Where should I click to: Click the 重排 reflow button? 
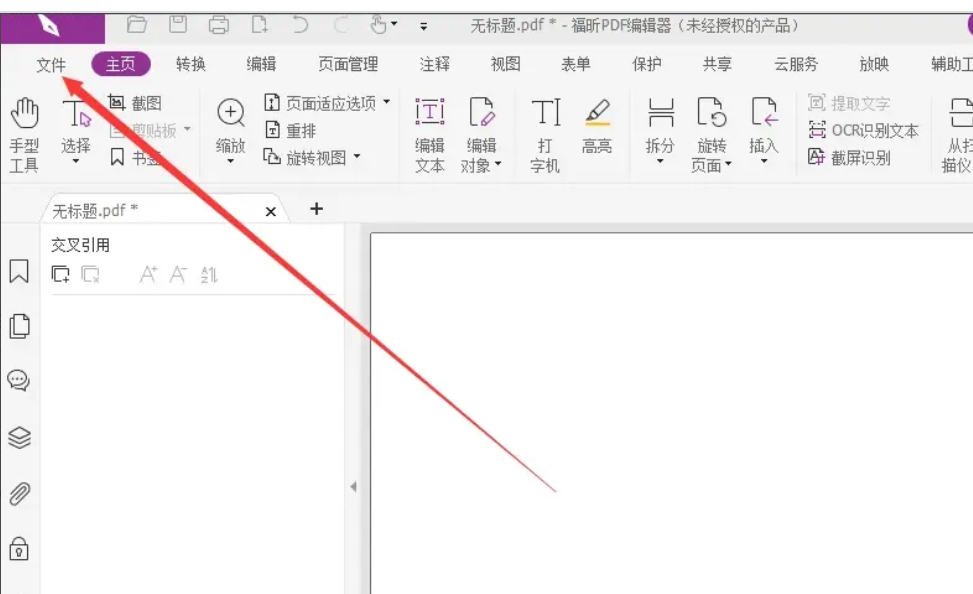(290, 130)
